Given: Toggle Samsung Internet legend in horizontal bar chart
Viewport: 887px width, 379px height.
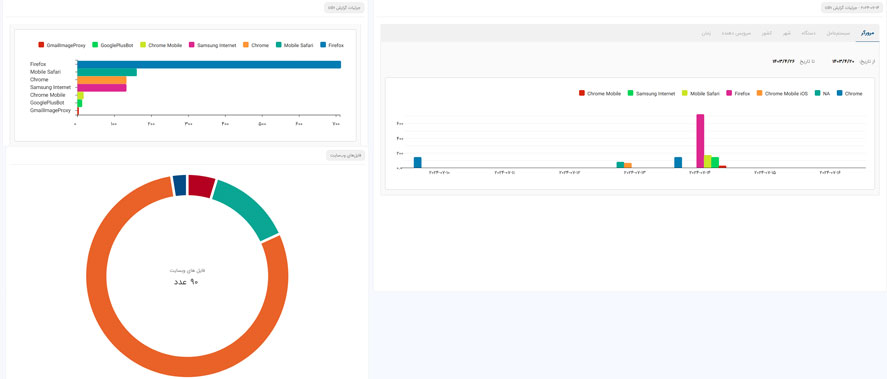Looking at the screenshot, I should (212, 45).
